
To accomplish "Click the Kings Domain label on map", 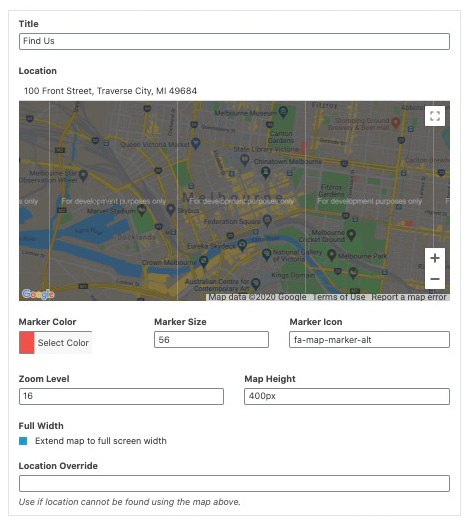I will coord(293,275).
